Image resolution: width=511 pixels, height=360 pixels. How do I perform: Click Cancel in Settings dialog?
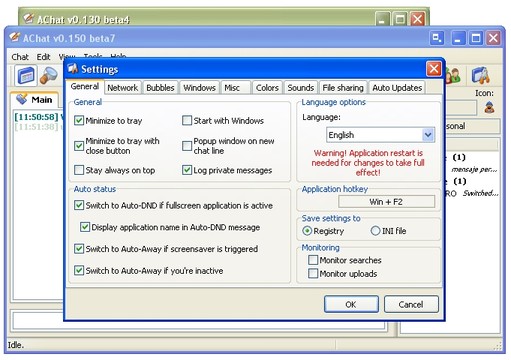point(411,304)
